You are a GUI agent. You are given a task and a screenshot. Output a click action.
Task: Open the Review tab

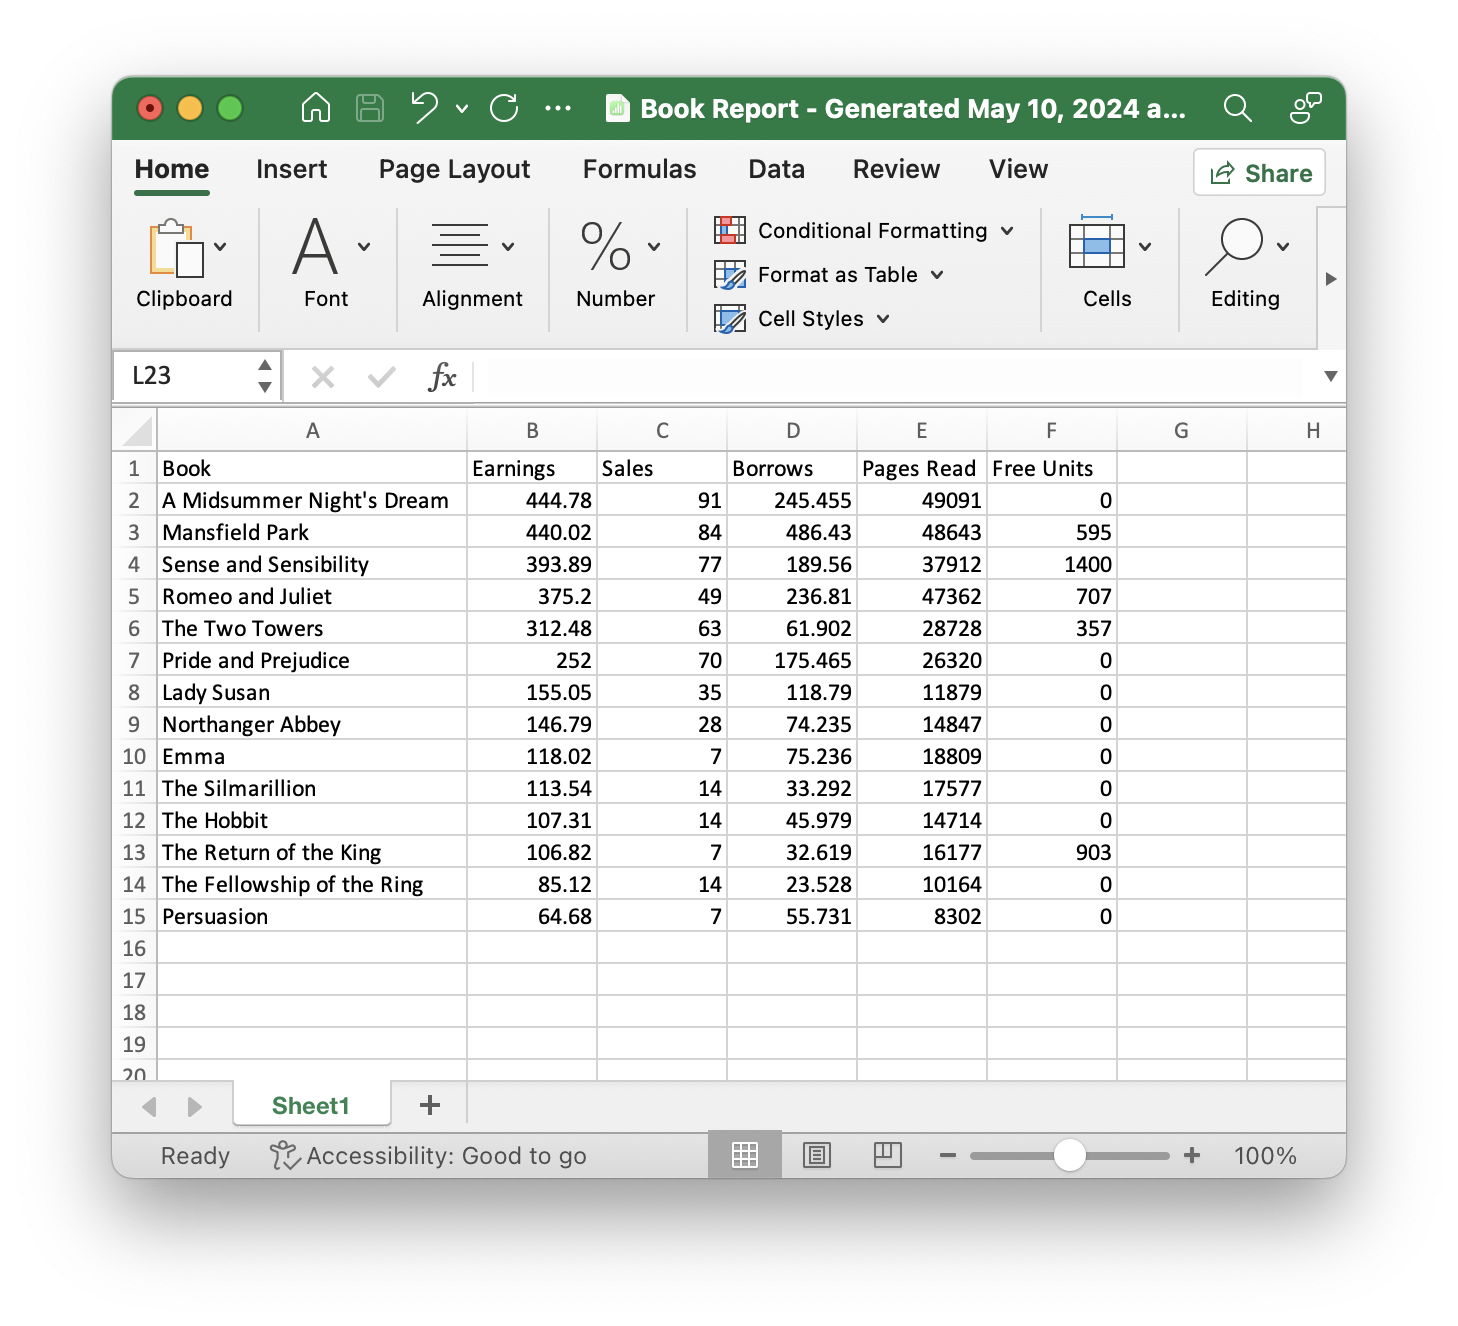[896, 169]
